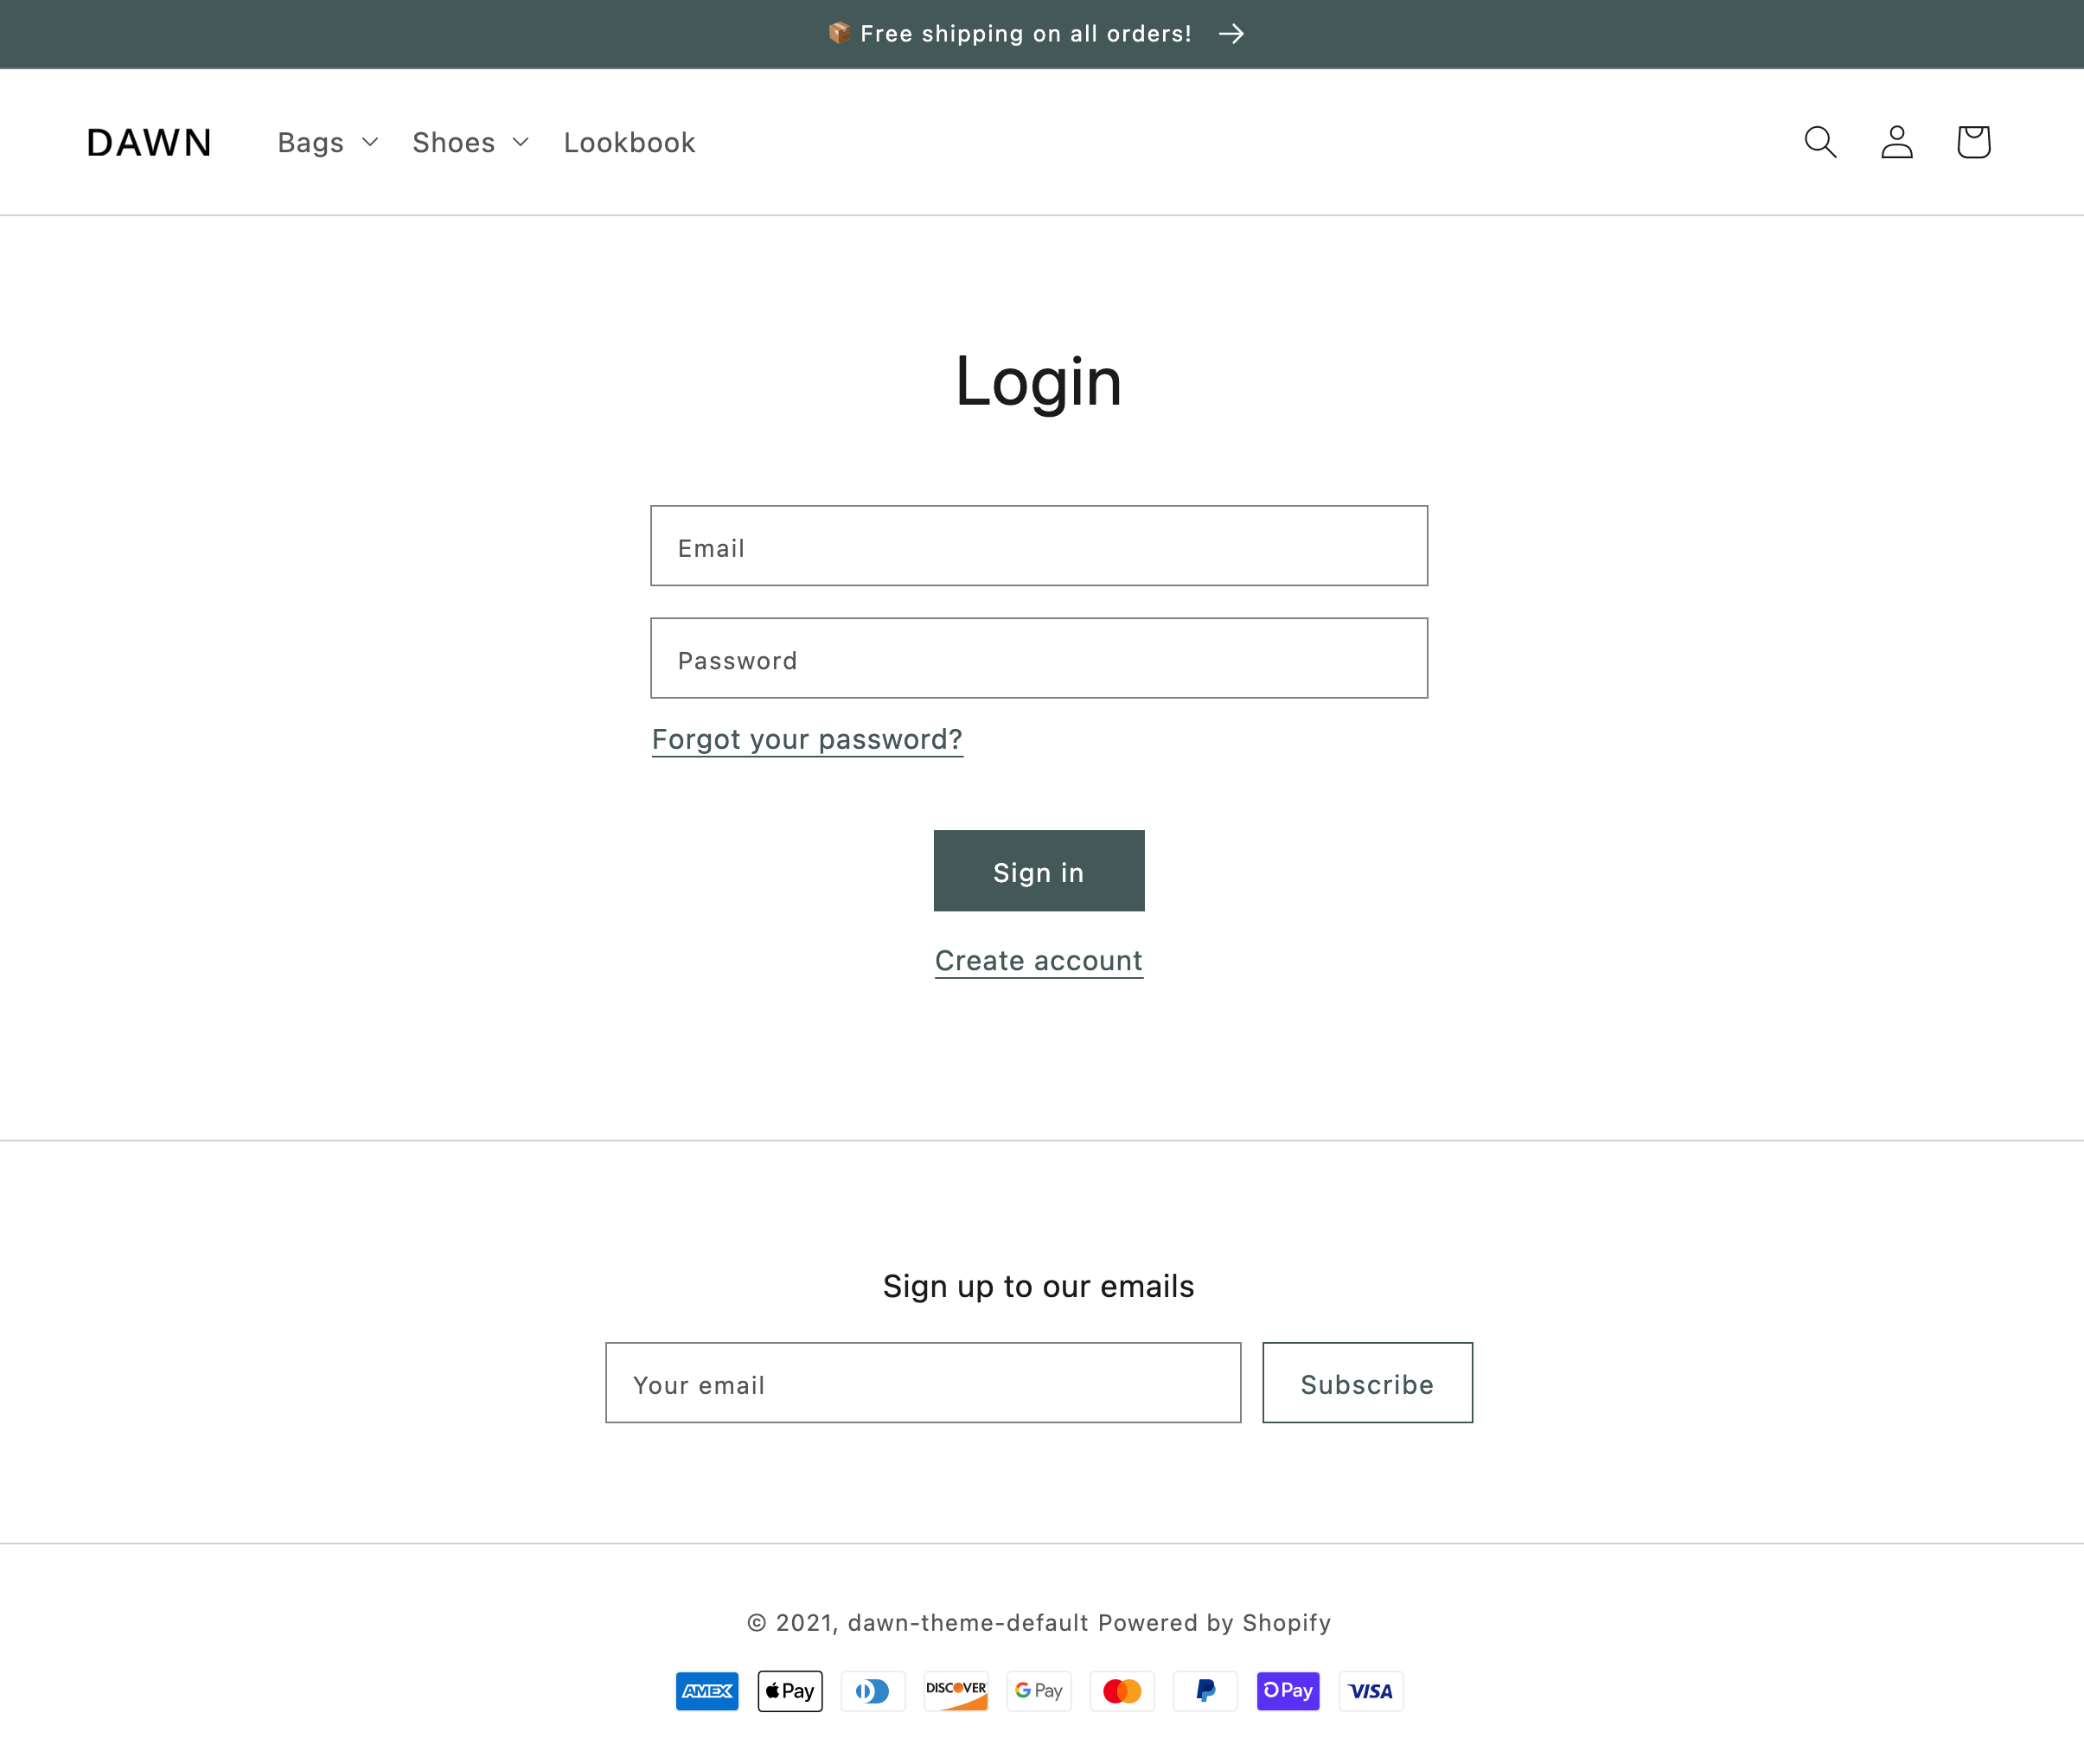Open the Lookbook menu item
This screenshot has width=2084, height=1764.
point(629,143)
